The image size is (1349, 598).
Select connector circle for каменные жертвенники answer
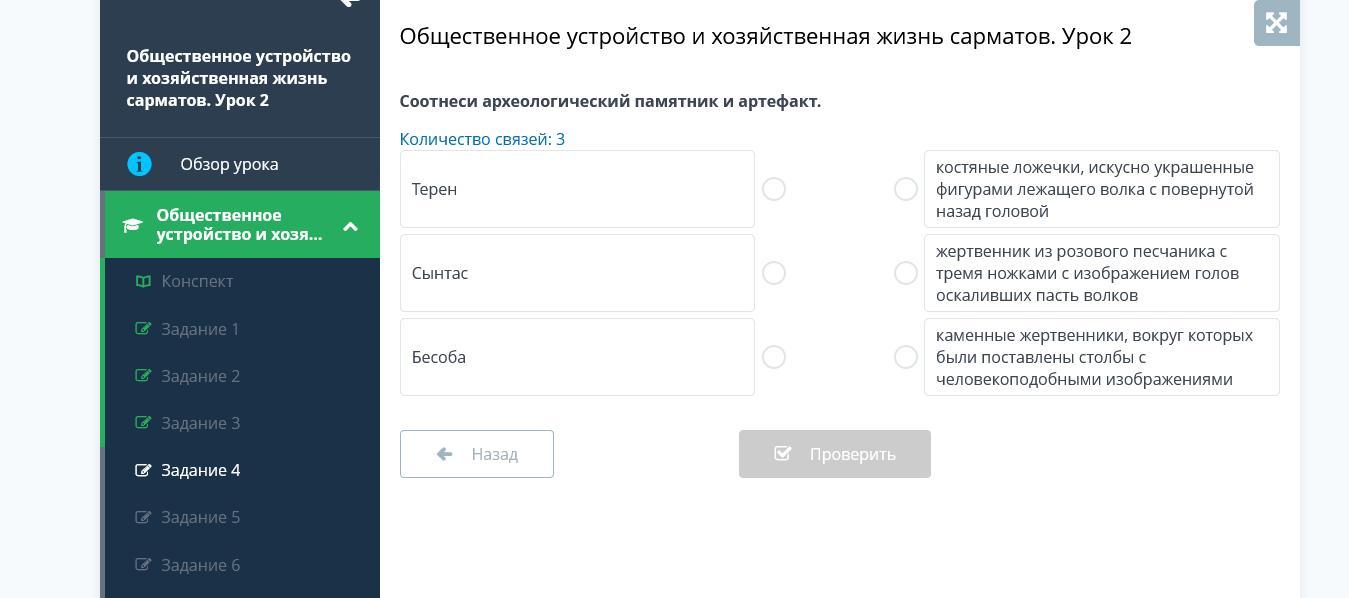pos(905,357)
